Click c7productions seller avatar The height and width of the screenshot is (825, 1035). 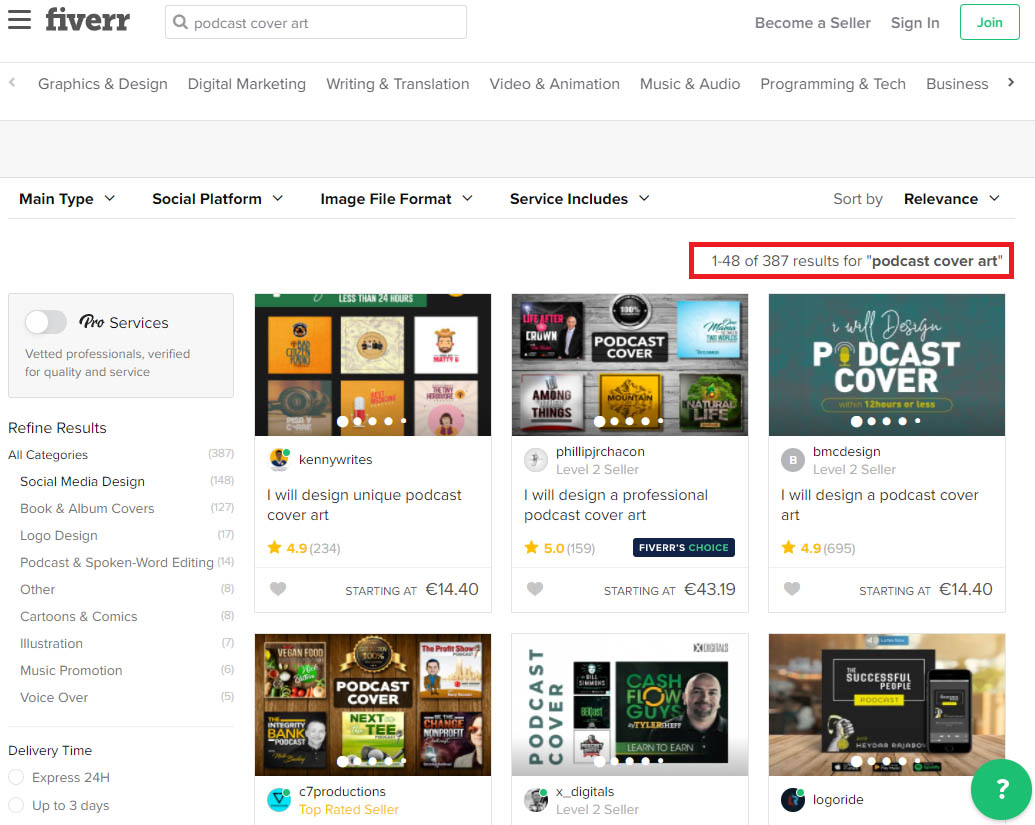coord(279,800)
